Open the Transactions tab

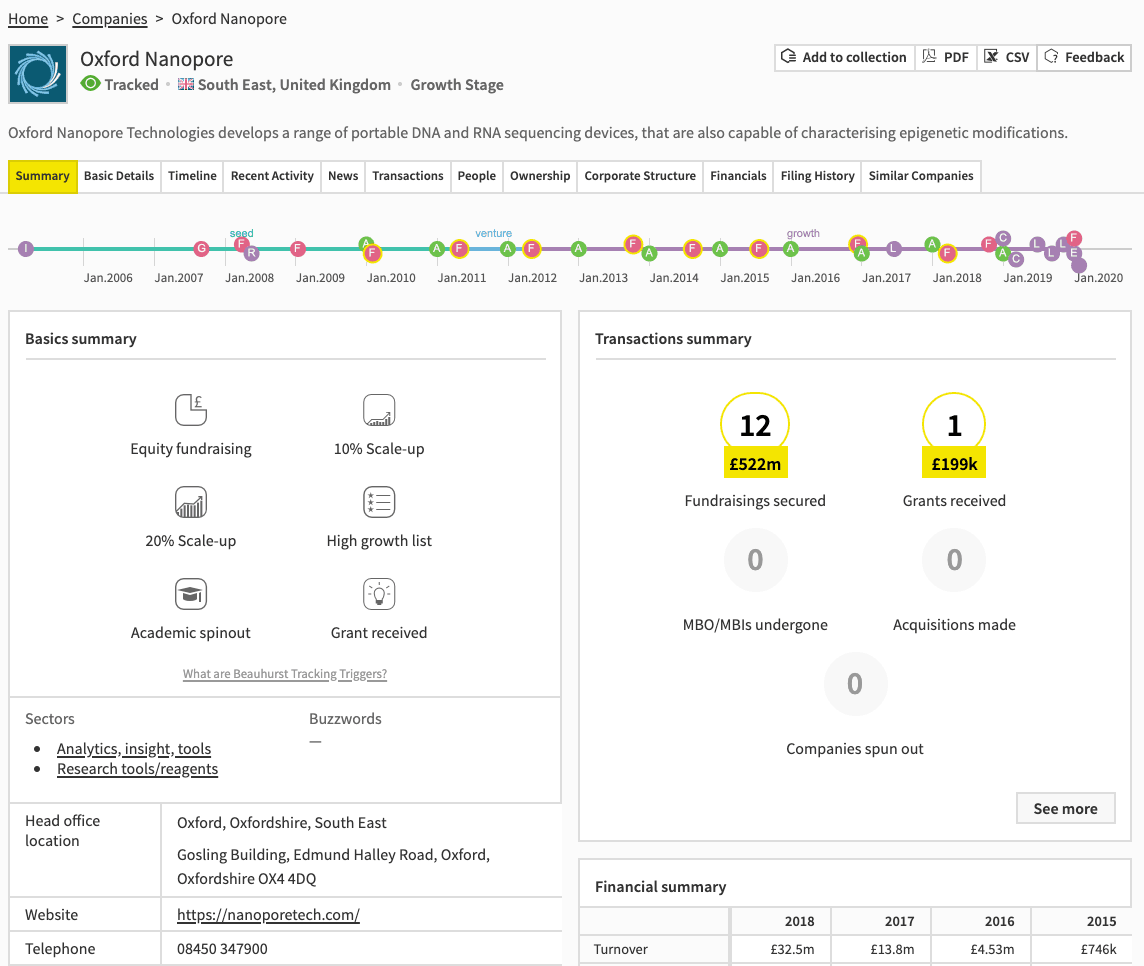coord(408,176)
